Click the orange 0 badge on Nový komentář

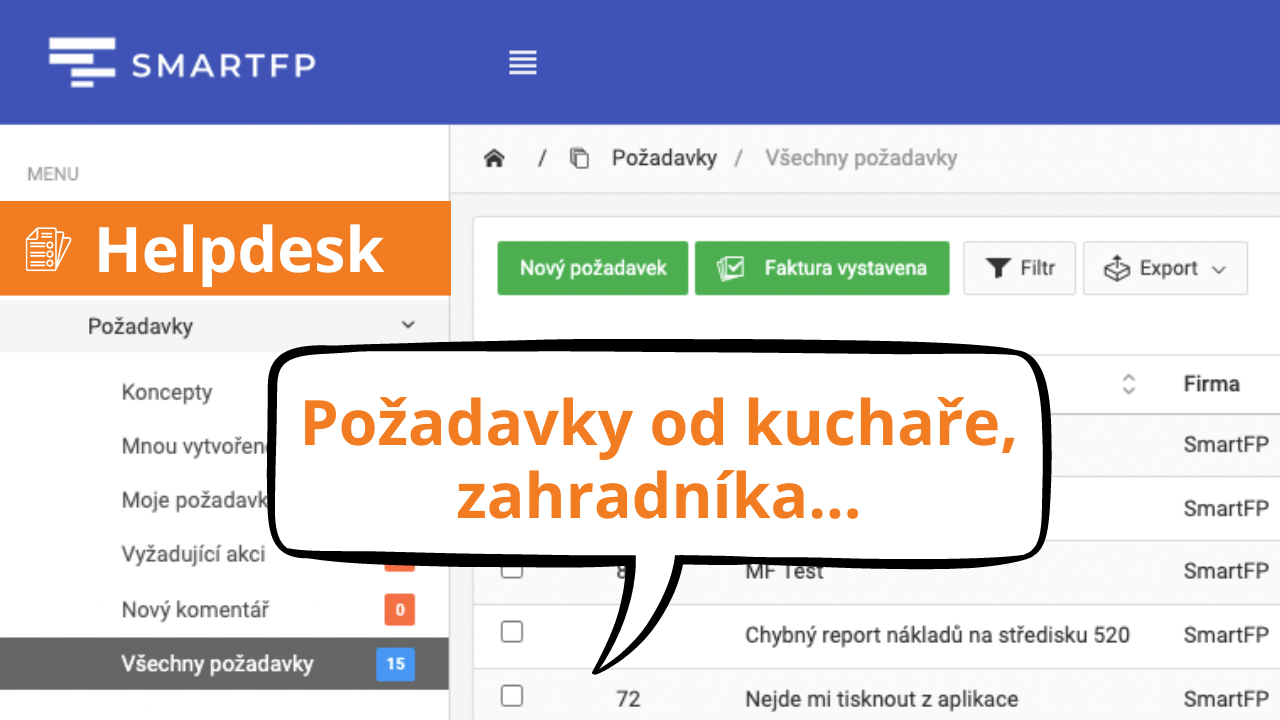click(x=399, y=610)
